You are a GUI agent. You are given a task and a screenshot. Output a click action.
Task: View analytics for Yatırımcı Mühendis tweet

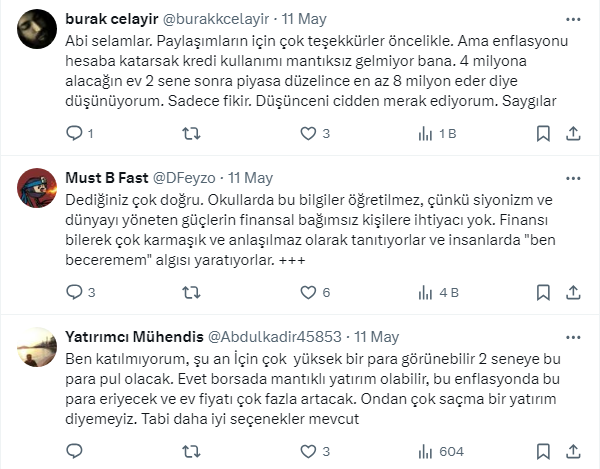point(428,451)
